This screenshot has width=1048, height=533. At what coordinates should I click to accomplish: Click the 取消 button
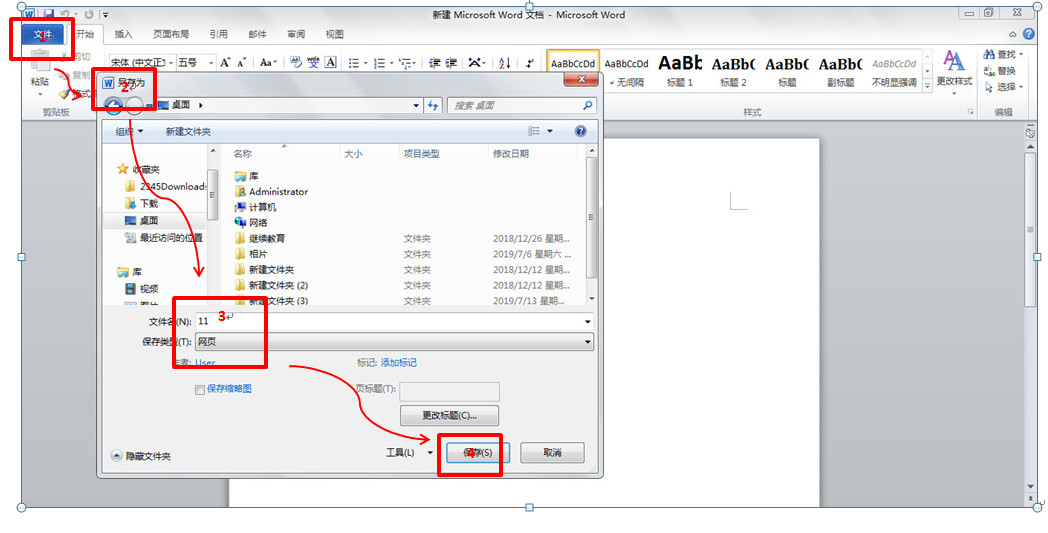tap(552, 453)
